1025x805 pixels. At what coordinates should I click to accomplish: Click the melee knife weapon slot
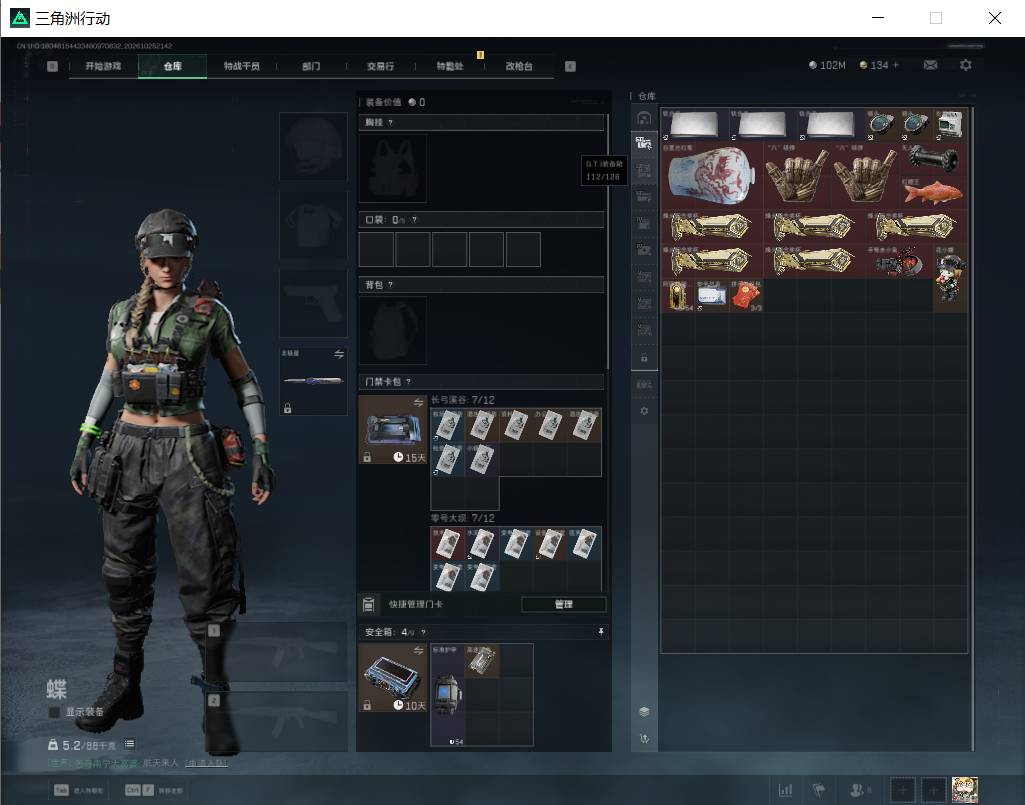point(313,381)
